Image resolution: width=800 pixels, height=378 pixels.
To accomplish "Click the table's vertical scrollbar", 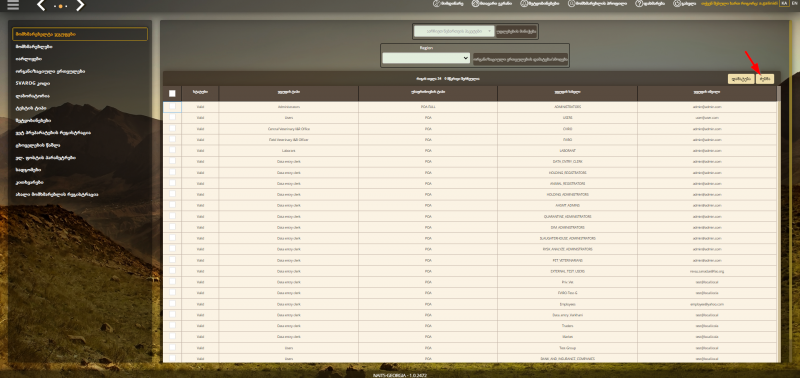I will coord(779,224).
